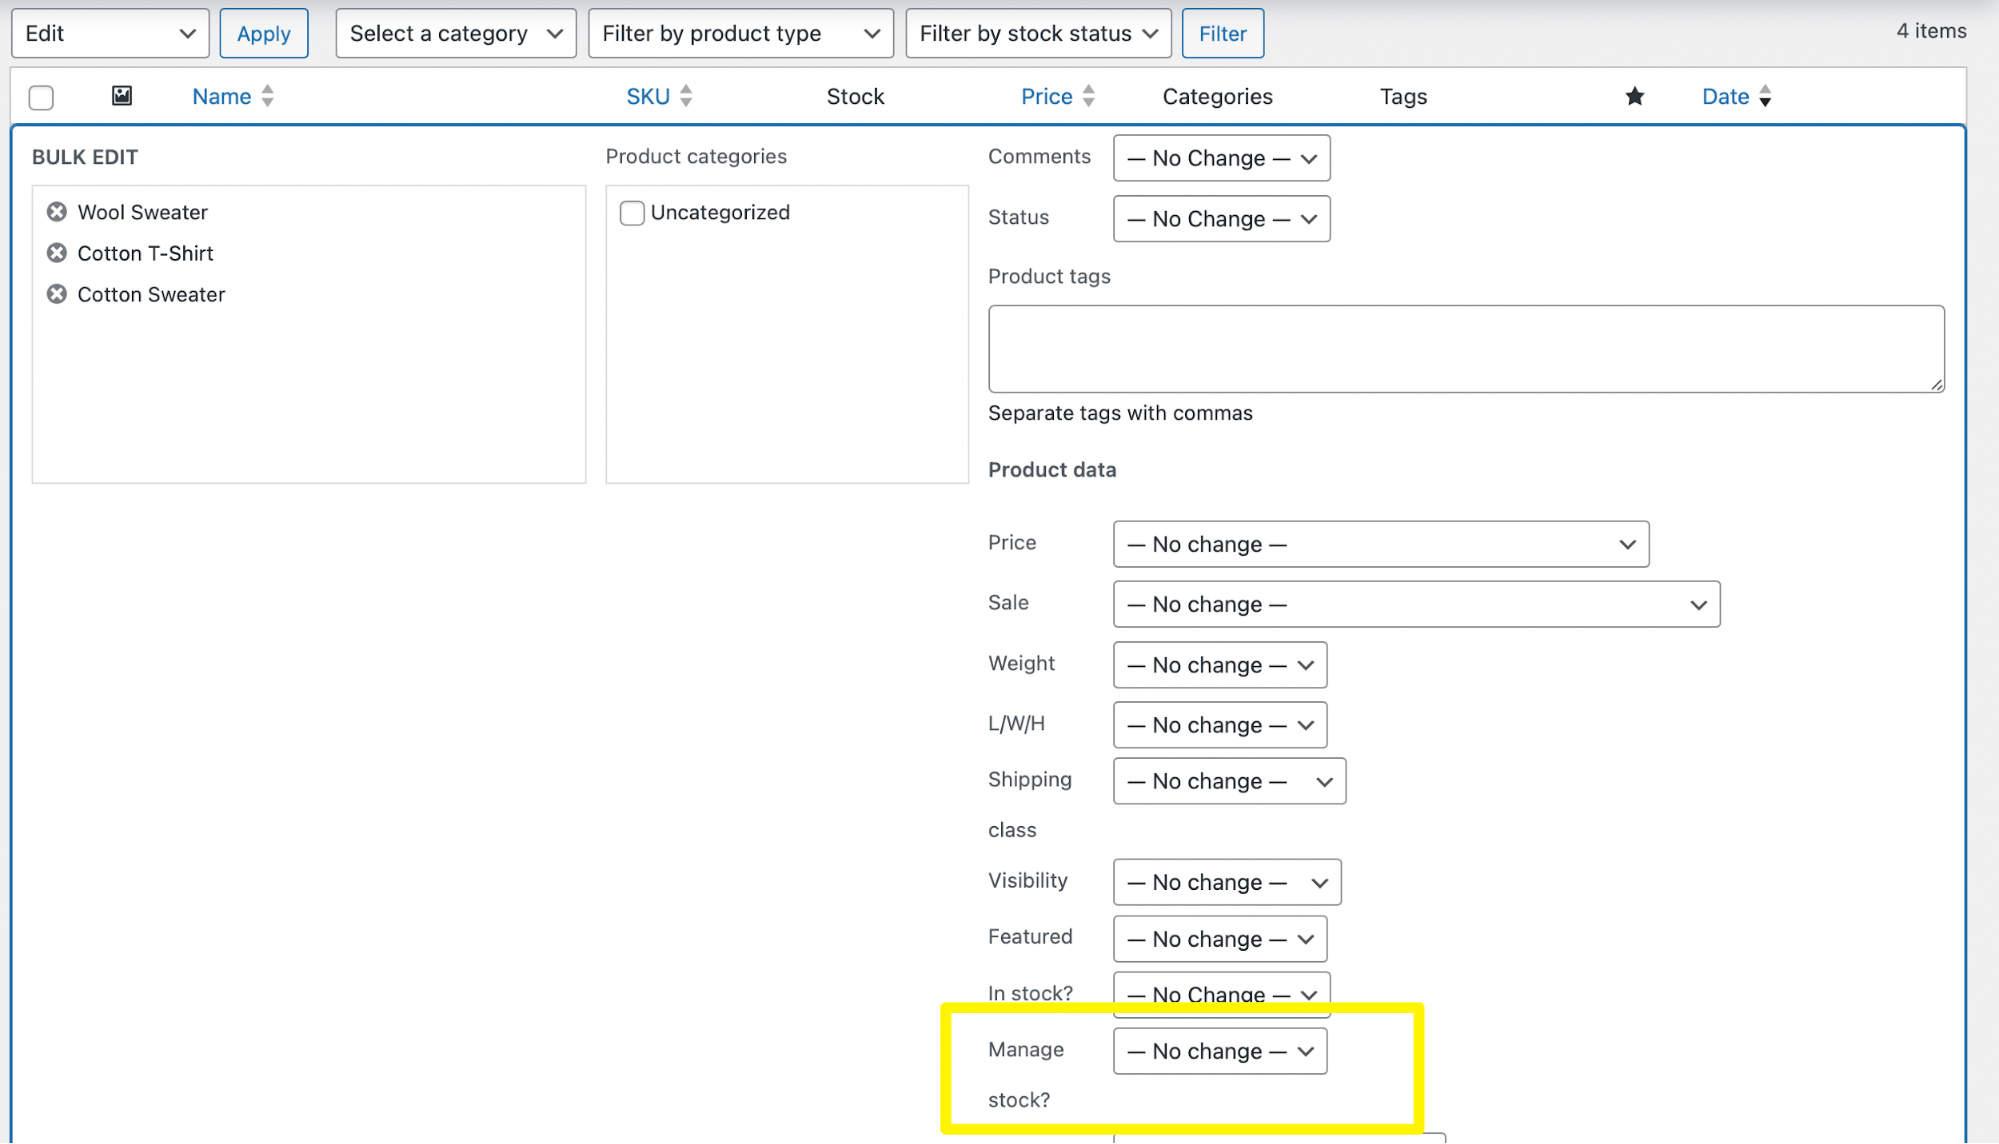Click the SKU sort arrows icon
The width and height of the screenshot is (1999, 1144).
point(686,96)
